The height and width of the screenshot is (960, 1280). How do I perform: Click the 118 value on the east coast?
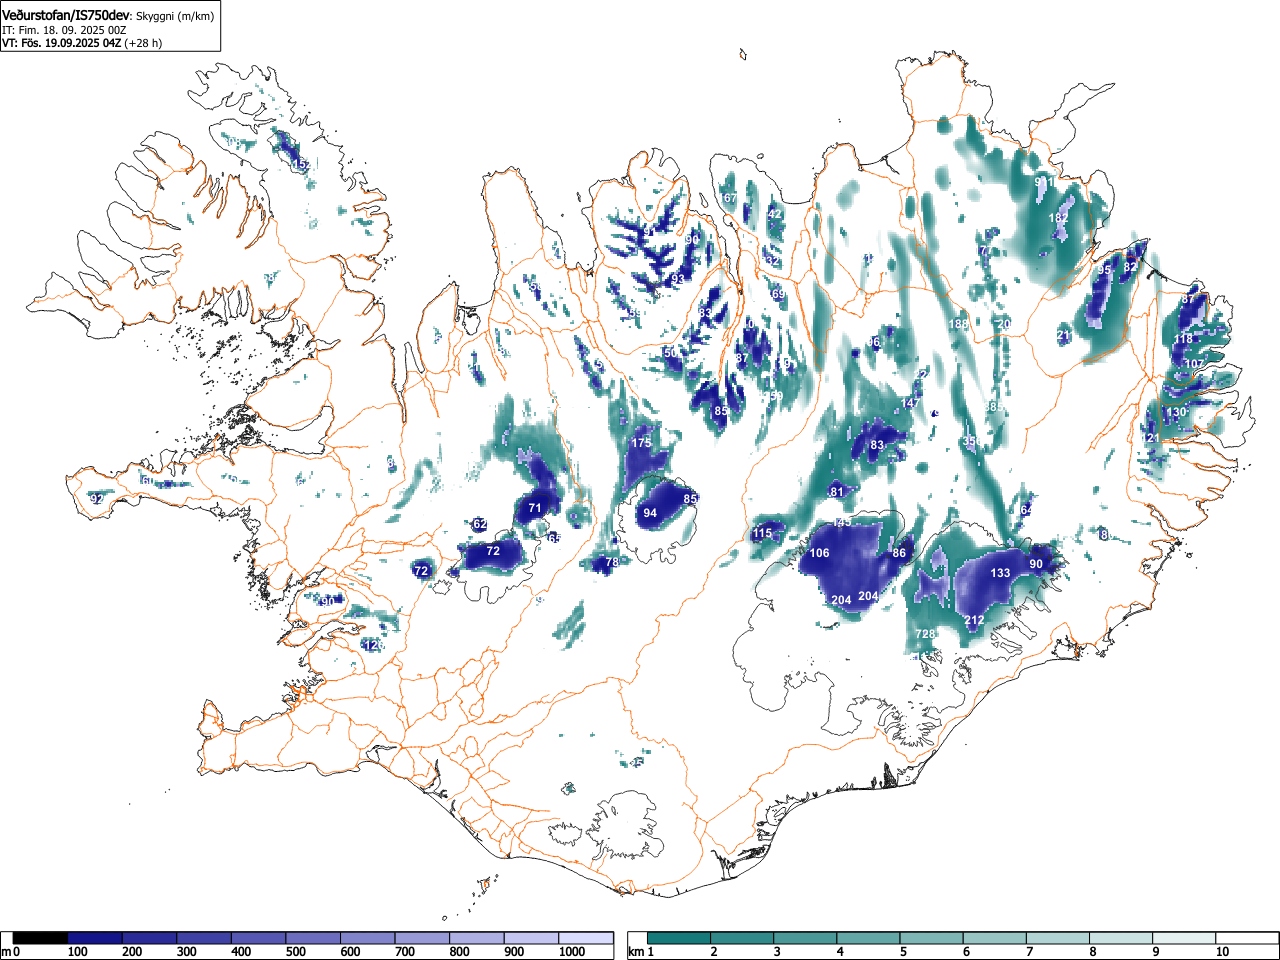point(1183,340)
